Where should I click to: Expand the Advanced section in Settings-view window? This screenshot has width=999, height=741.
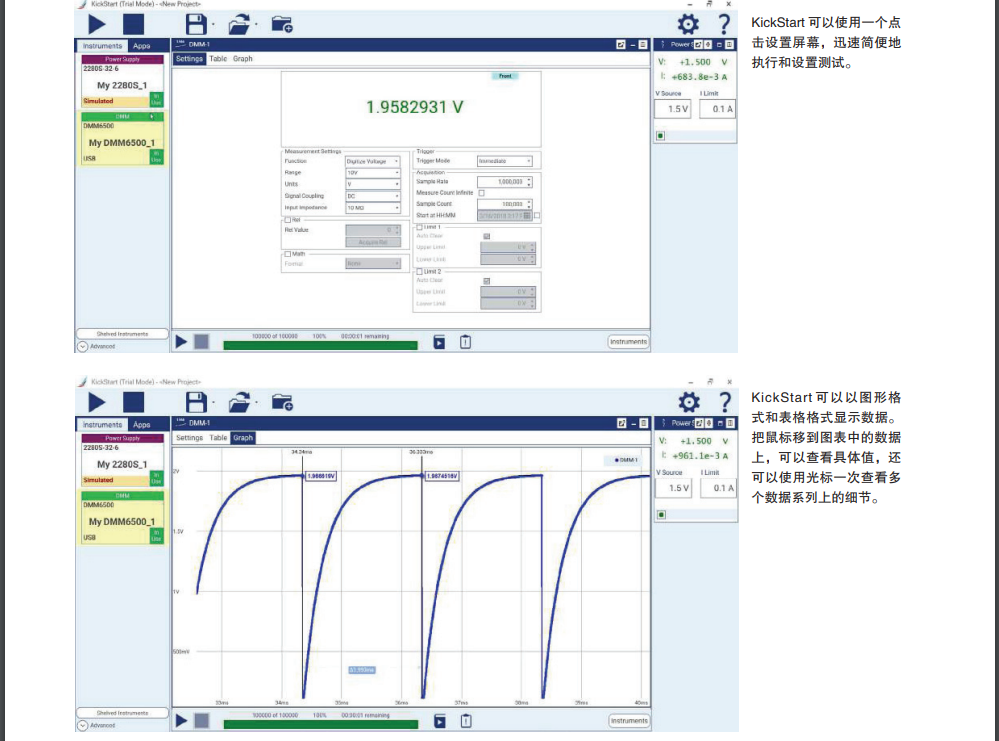(x=82, y=347)
